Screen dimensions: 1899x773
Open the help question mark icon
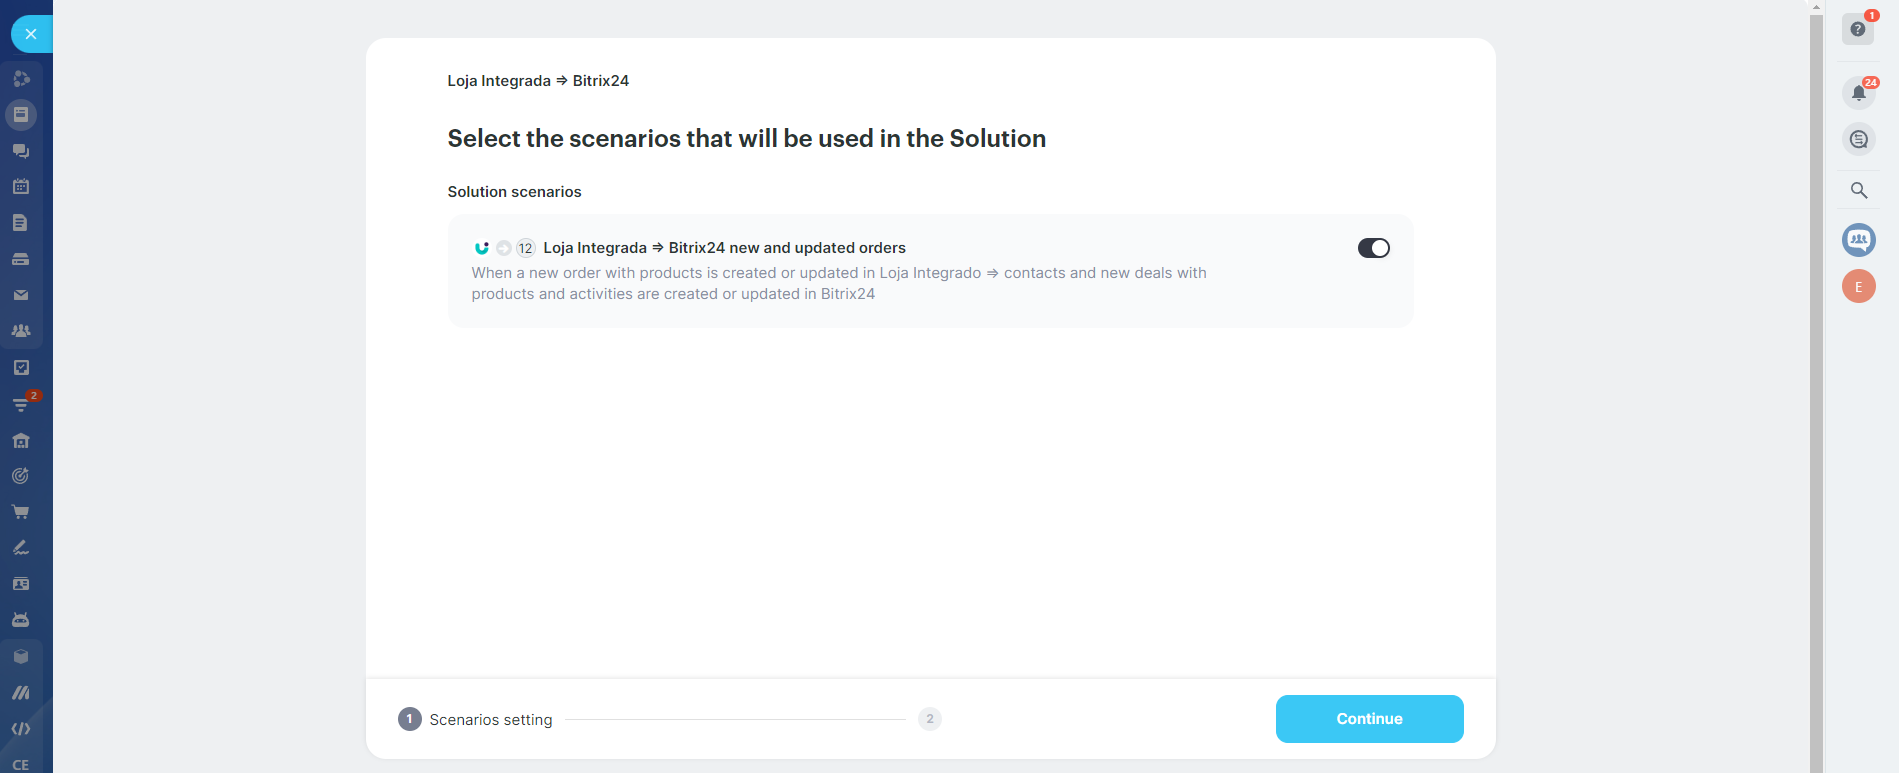tap(1858, 29)
